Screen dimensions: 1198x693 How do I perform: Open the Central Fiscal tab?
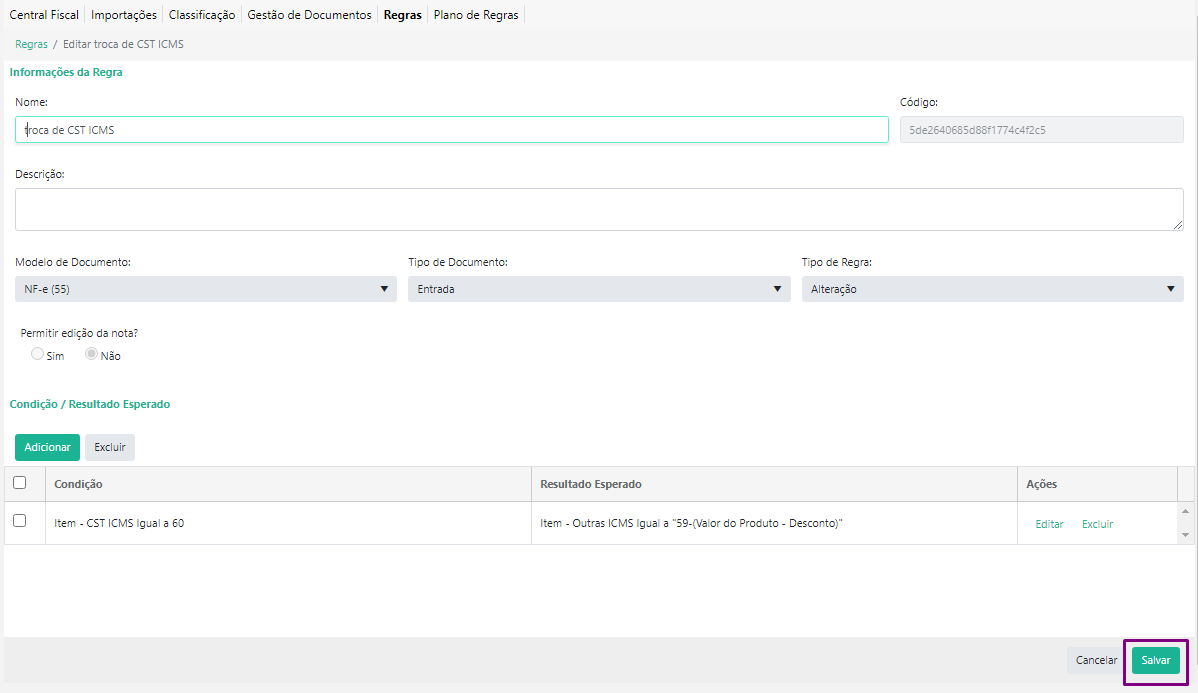44,15
